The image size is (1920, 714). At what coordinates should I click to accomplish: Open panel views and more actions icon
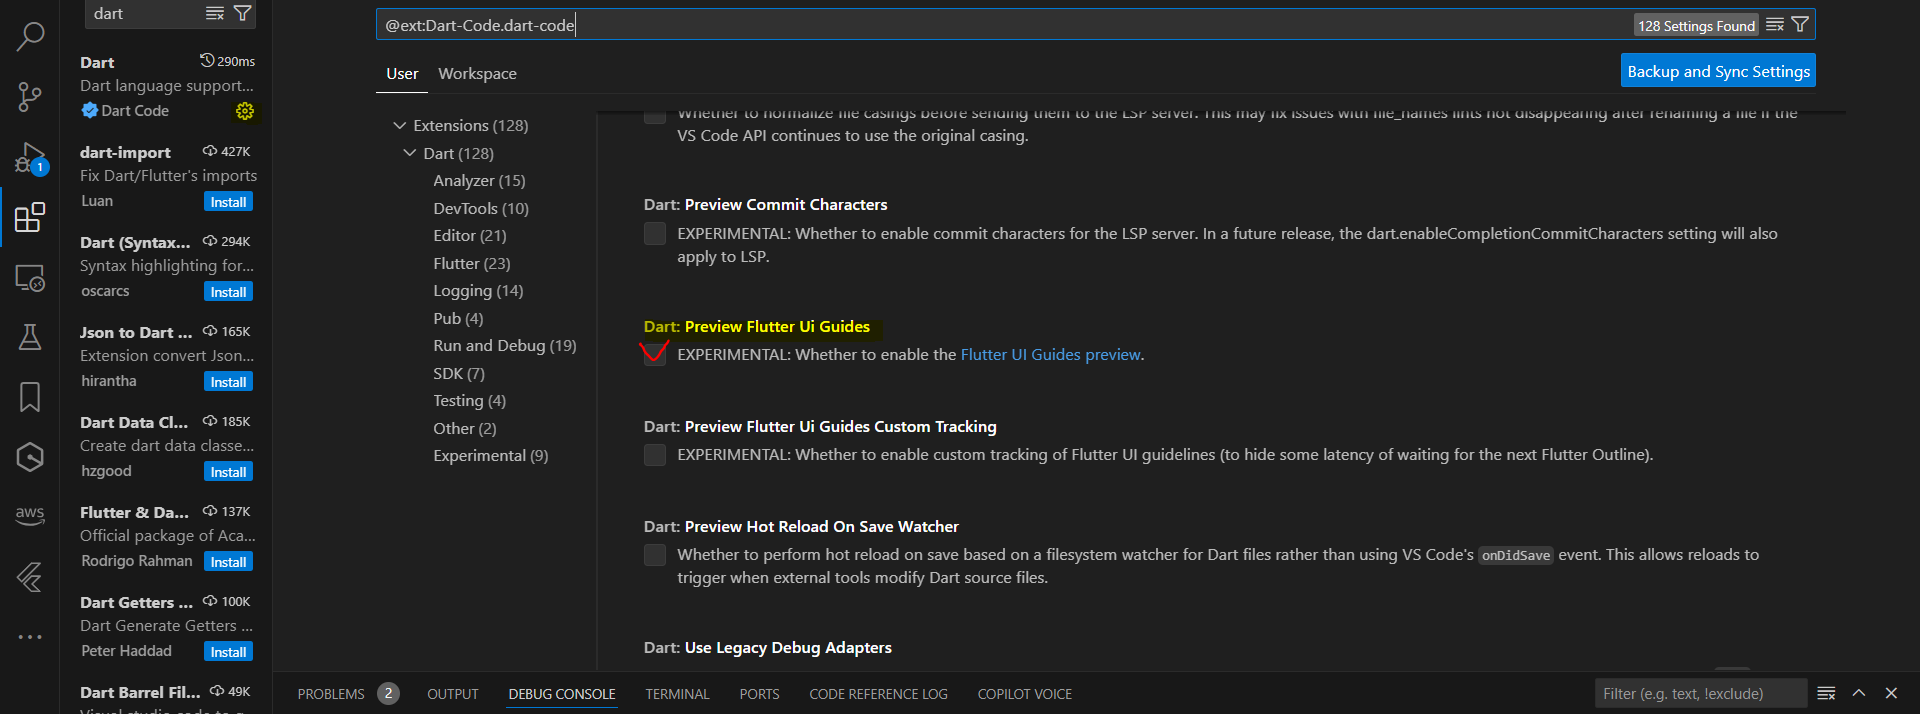(x=1826, y=693)
